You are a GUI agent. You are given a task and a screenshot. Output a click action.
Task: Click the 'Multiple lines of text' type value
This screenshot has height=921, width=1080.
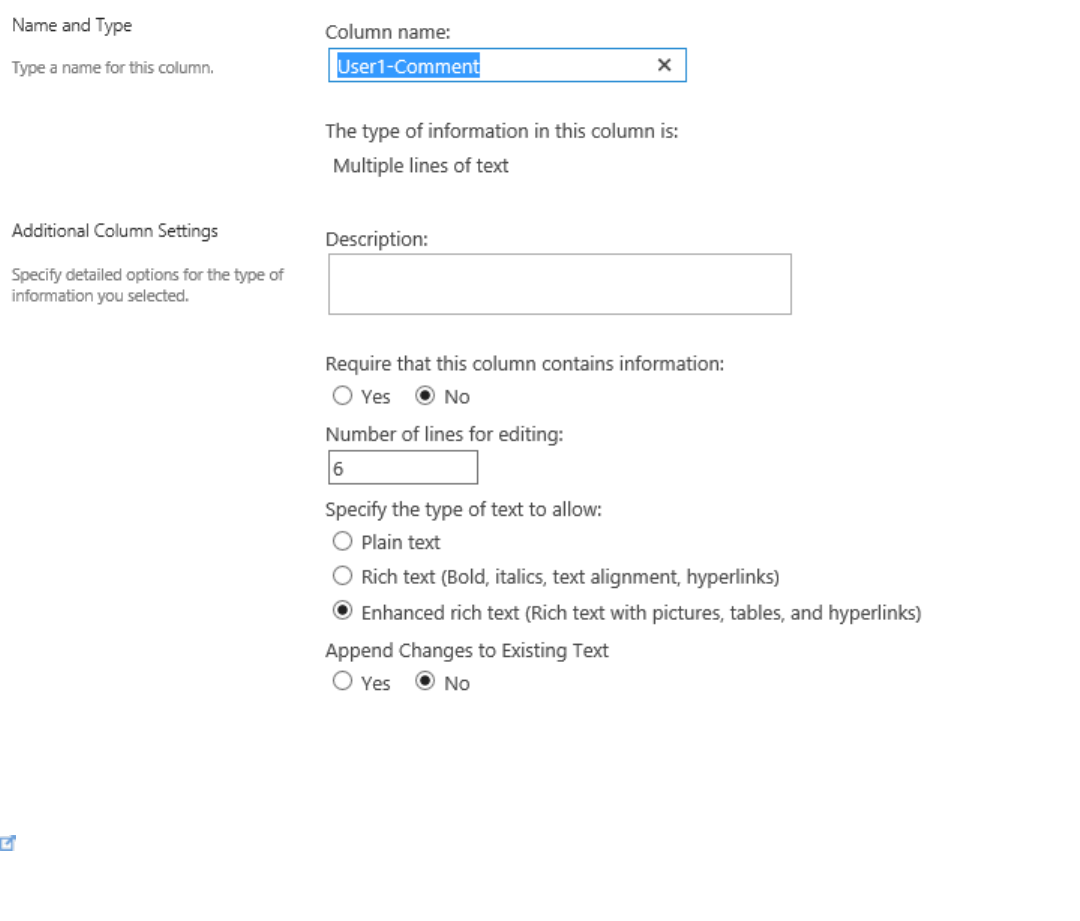(x=421, y=166)
